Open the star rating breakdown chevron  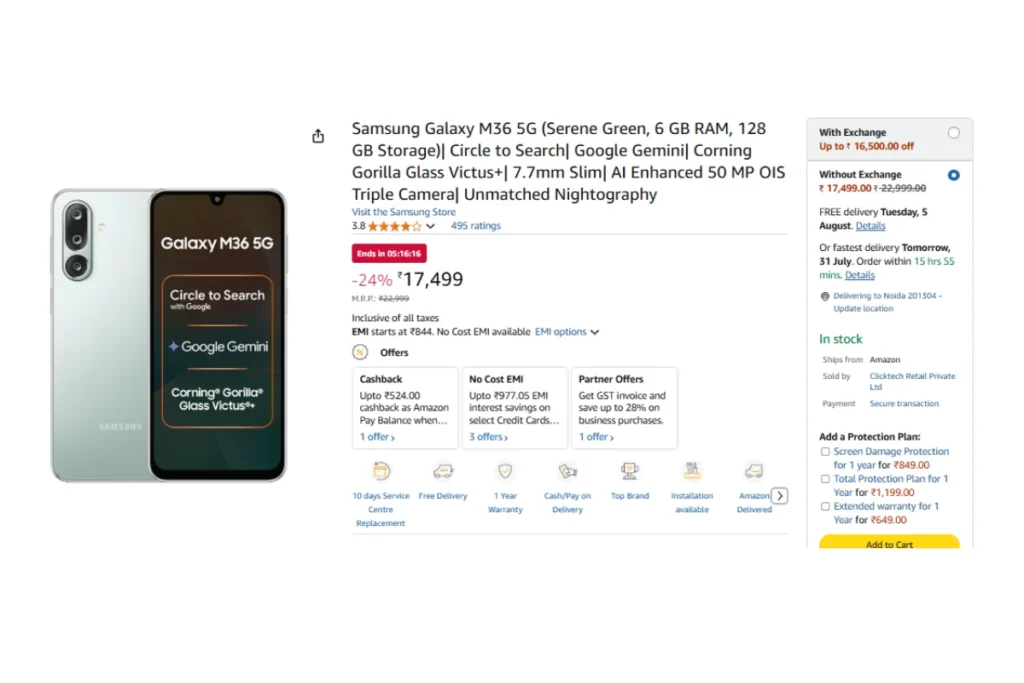[x=431, y=226]
